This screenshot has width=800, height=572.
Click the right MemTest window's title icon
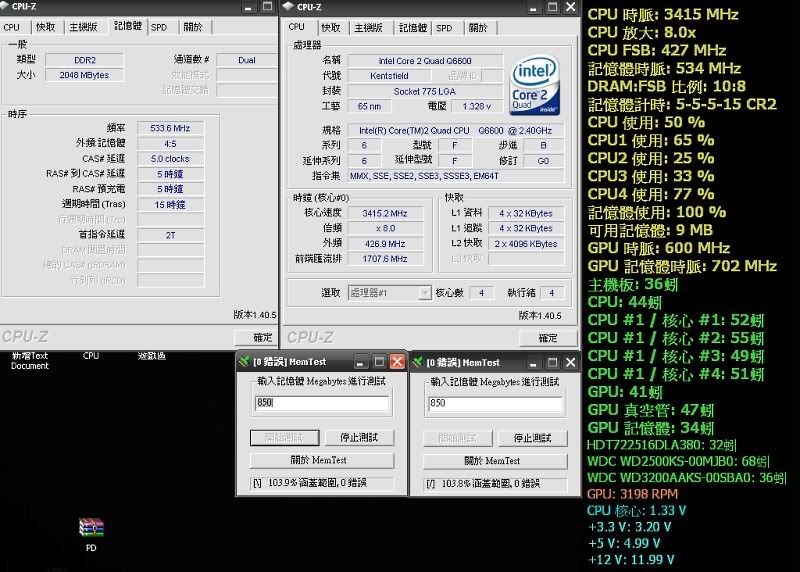click(418, 362)
